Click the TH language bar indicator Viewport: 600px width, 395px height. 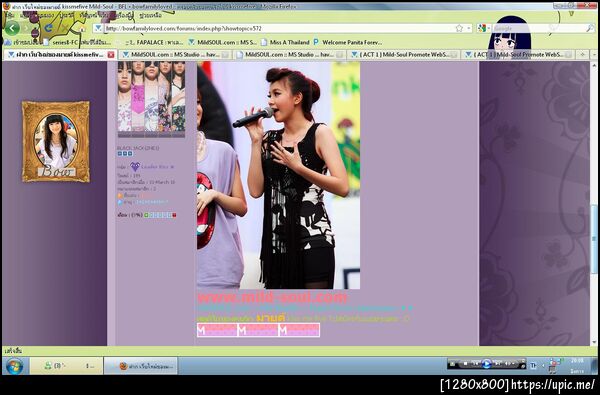tap(533, 366)
